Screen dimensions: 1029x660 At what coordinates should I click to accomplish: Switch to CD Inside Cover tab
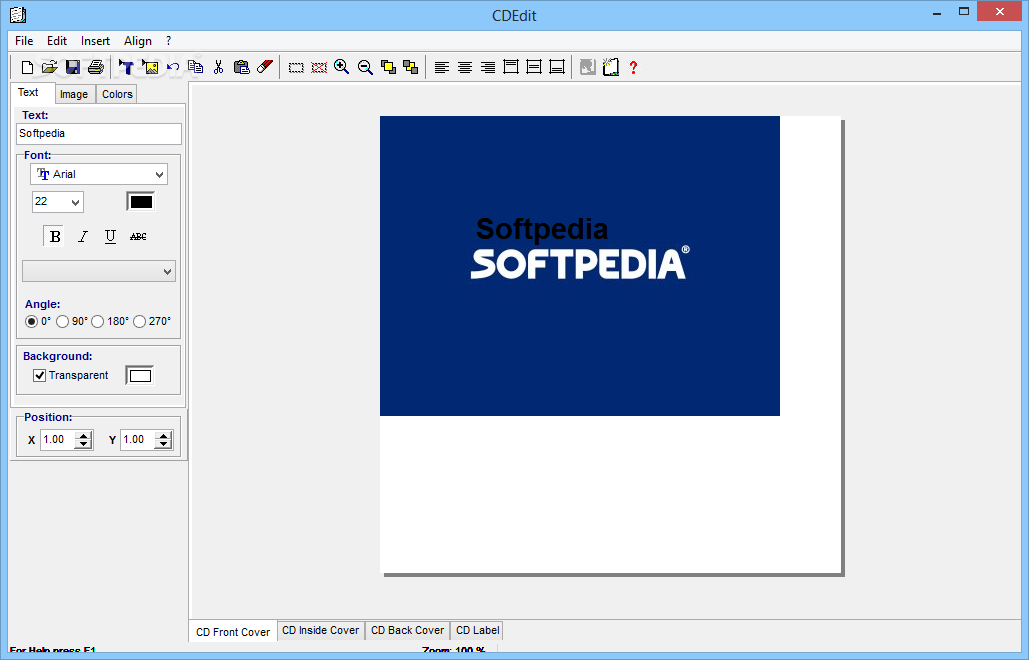[x=321, y=630]
